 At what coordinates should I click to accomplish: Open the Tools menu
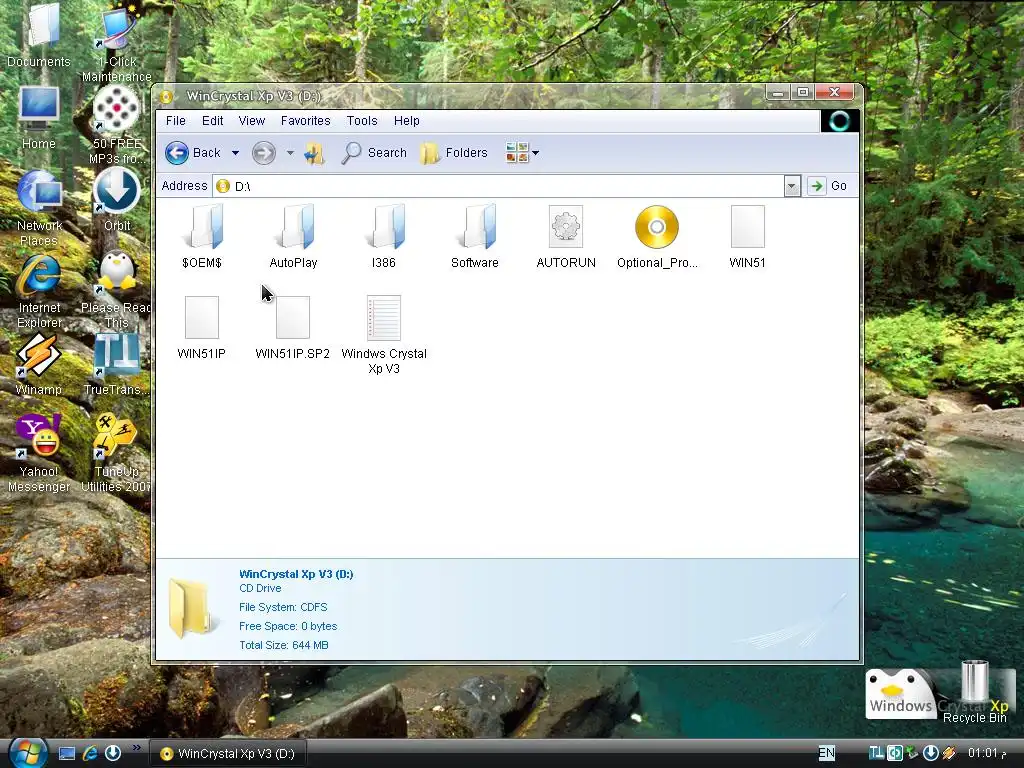[362, 121]
